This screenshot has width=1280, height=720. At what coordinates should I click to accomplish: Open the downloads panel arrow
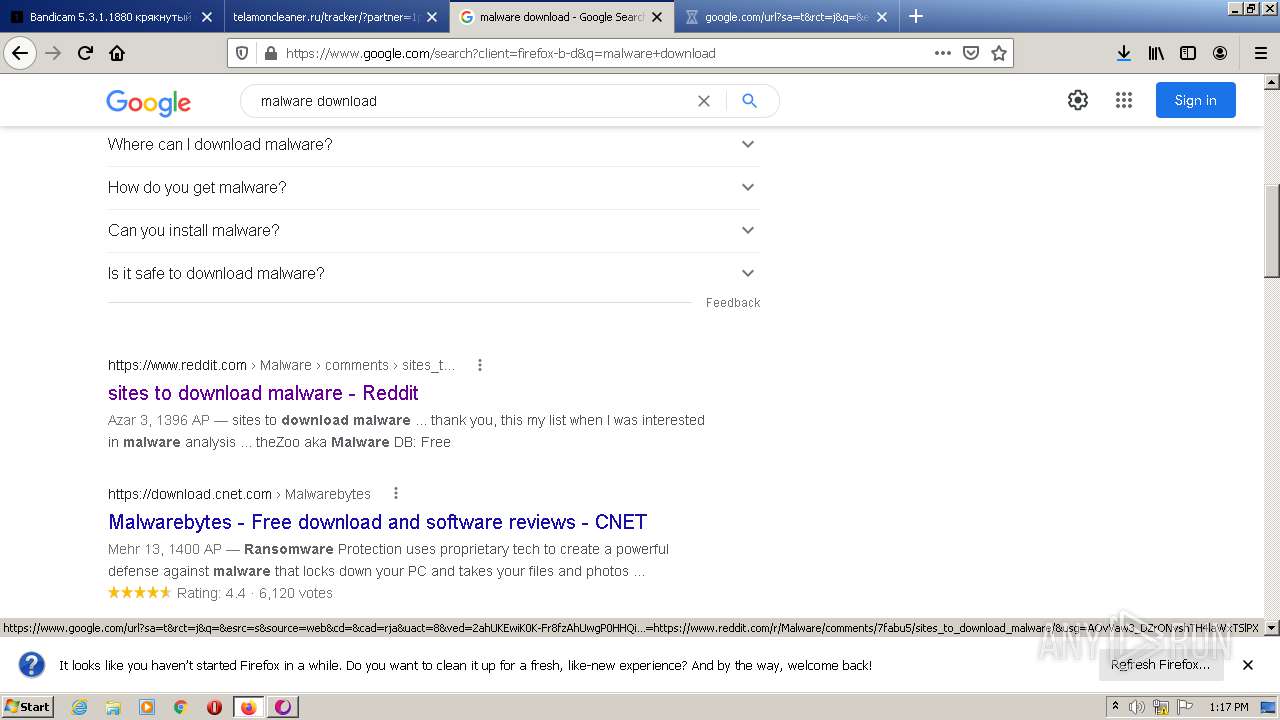[1124, 53]
